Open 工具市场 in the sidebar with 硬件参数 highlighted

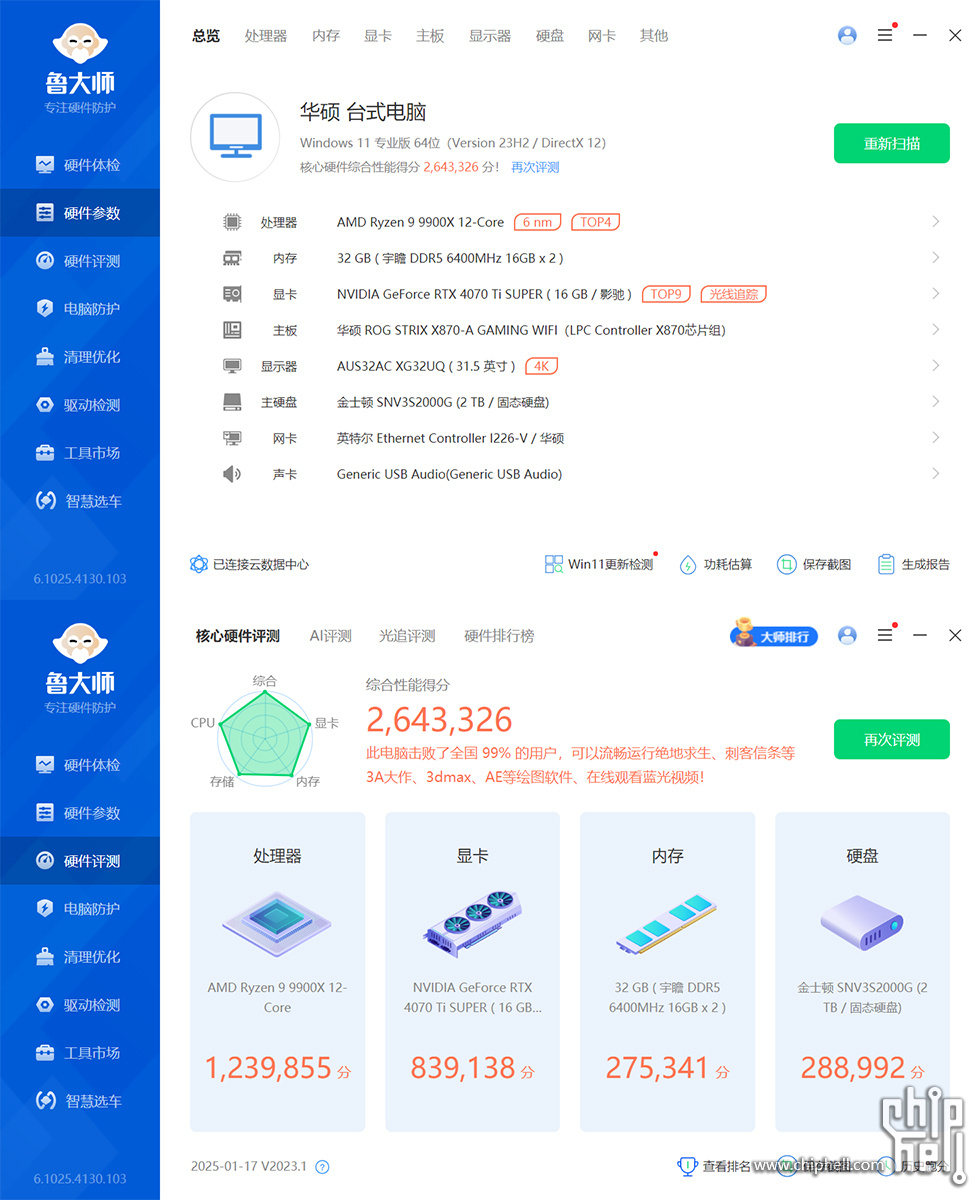pyautogui.click(x=80, y=453)
